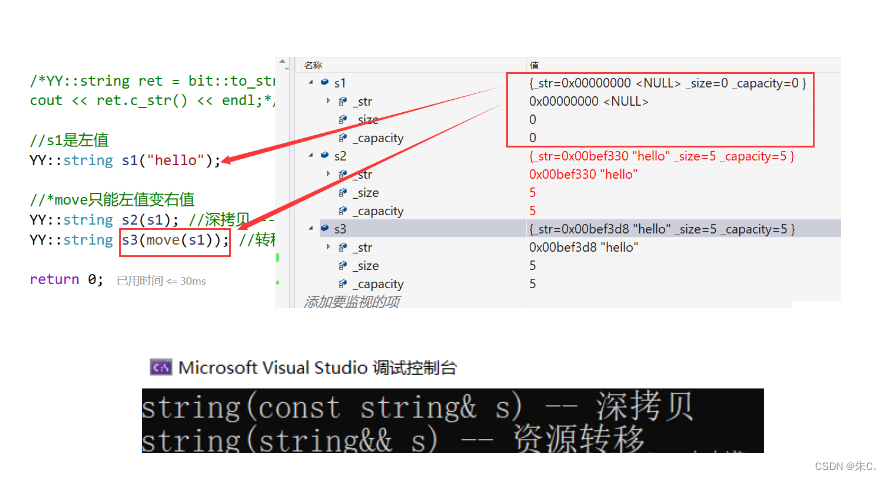Click the comment //s1是左值
Screen dimensions: 891x481
click(x=69, y=140)
